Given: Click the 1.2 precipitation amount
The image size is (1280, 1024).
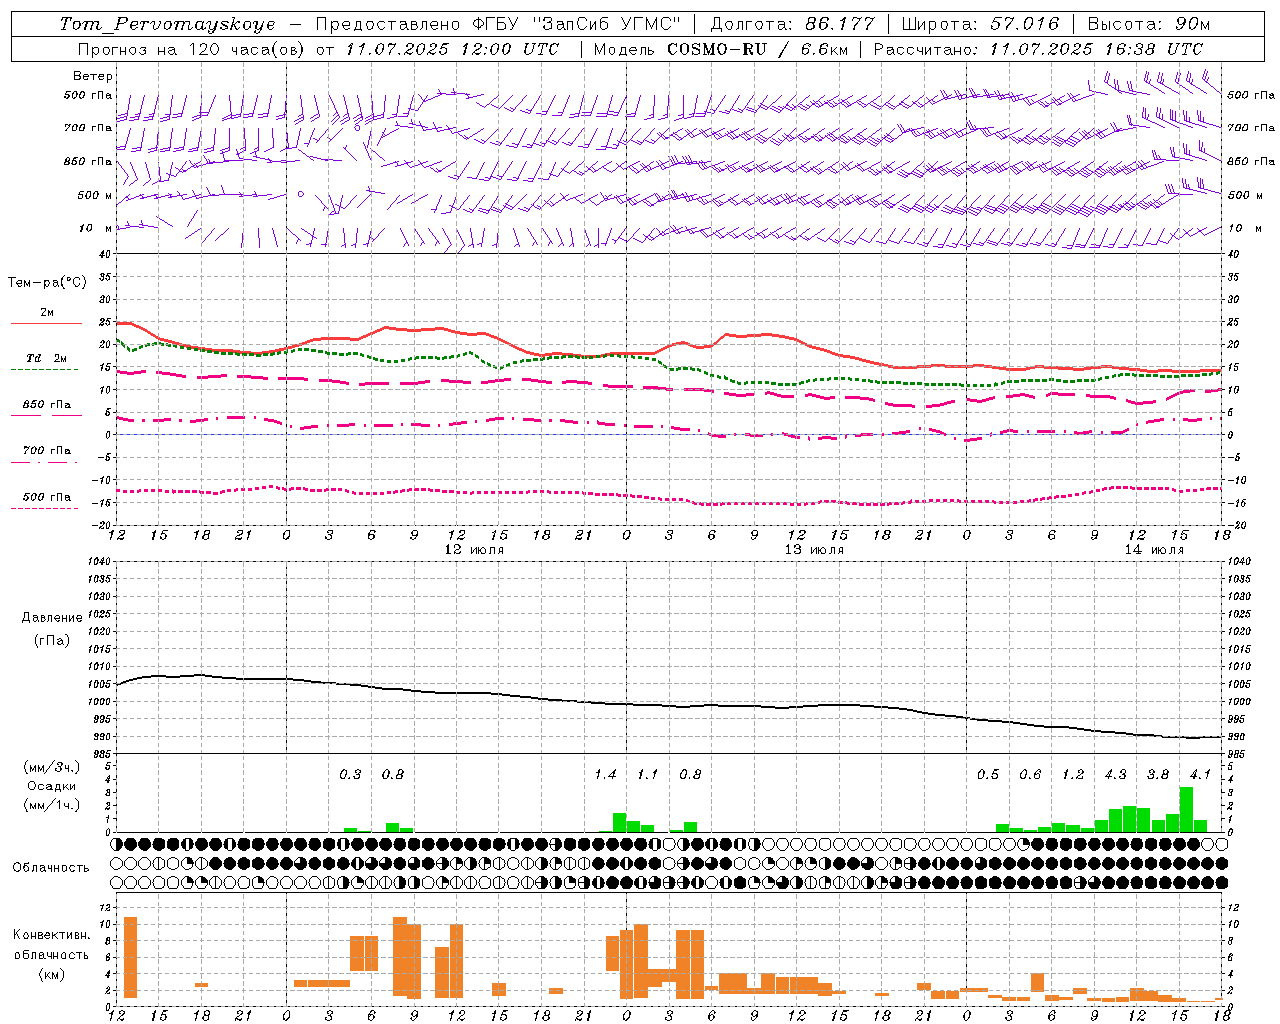Looking at the screenshot, I should click(1073, 775).
